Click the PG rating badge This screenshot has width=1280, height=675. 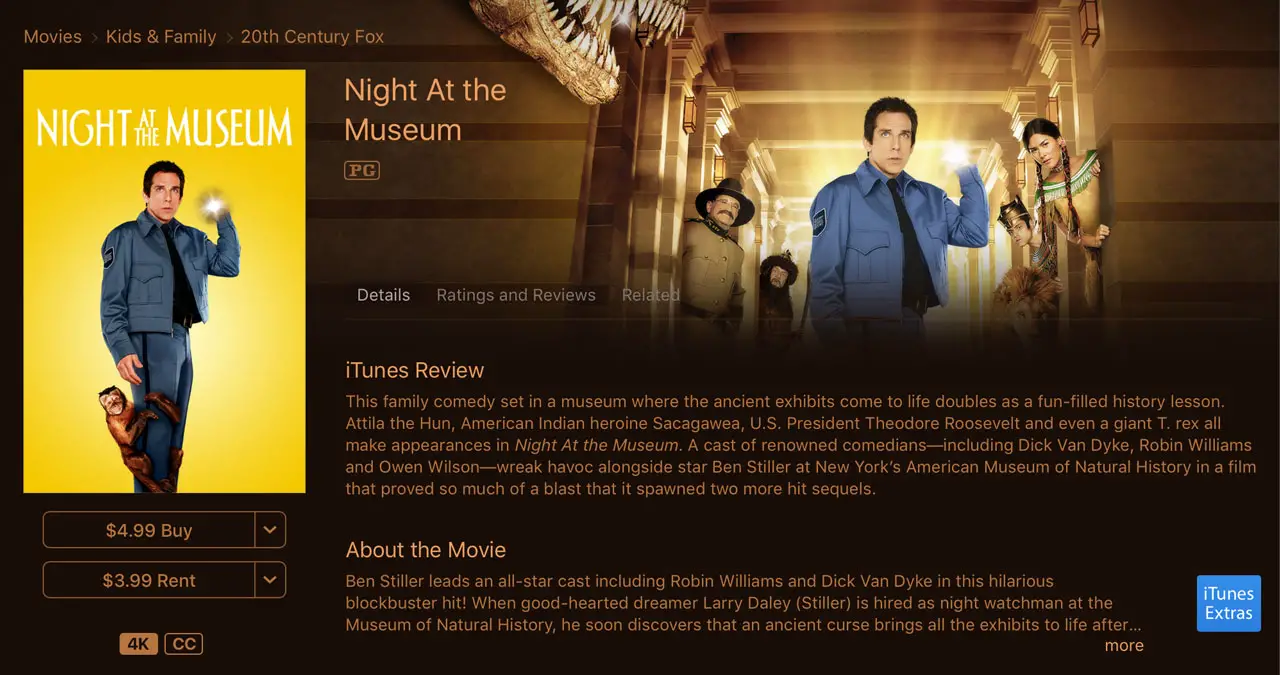pyautogui.click(x=362, y=170)
